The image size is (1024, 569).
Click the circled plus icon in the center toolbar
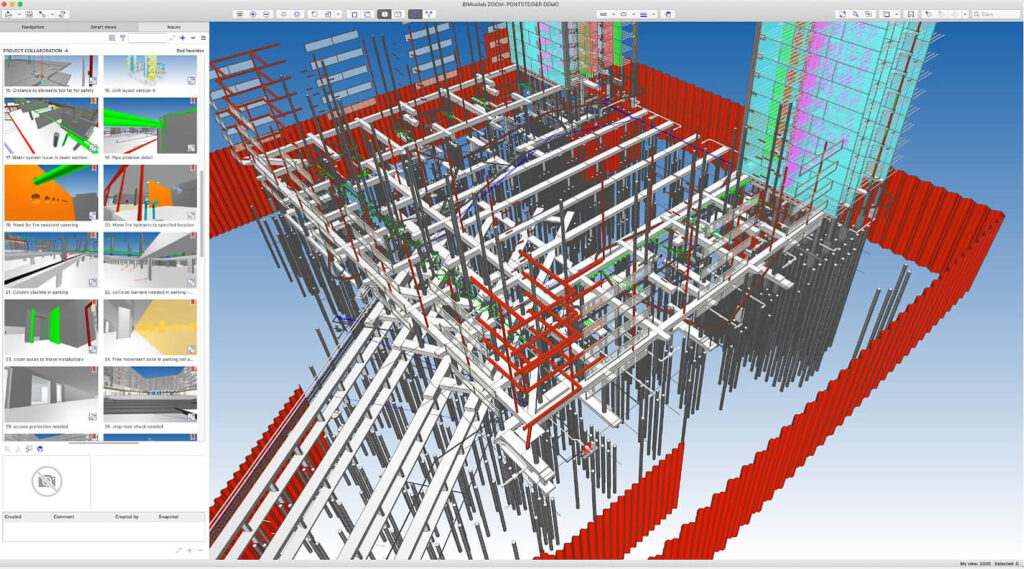pos(253,14)
